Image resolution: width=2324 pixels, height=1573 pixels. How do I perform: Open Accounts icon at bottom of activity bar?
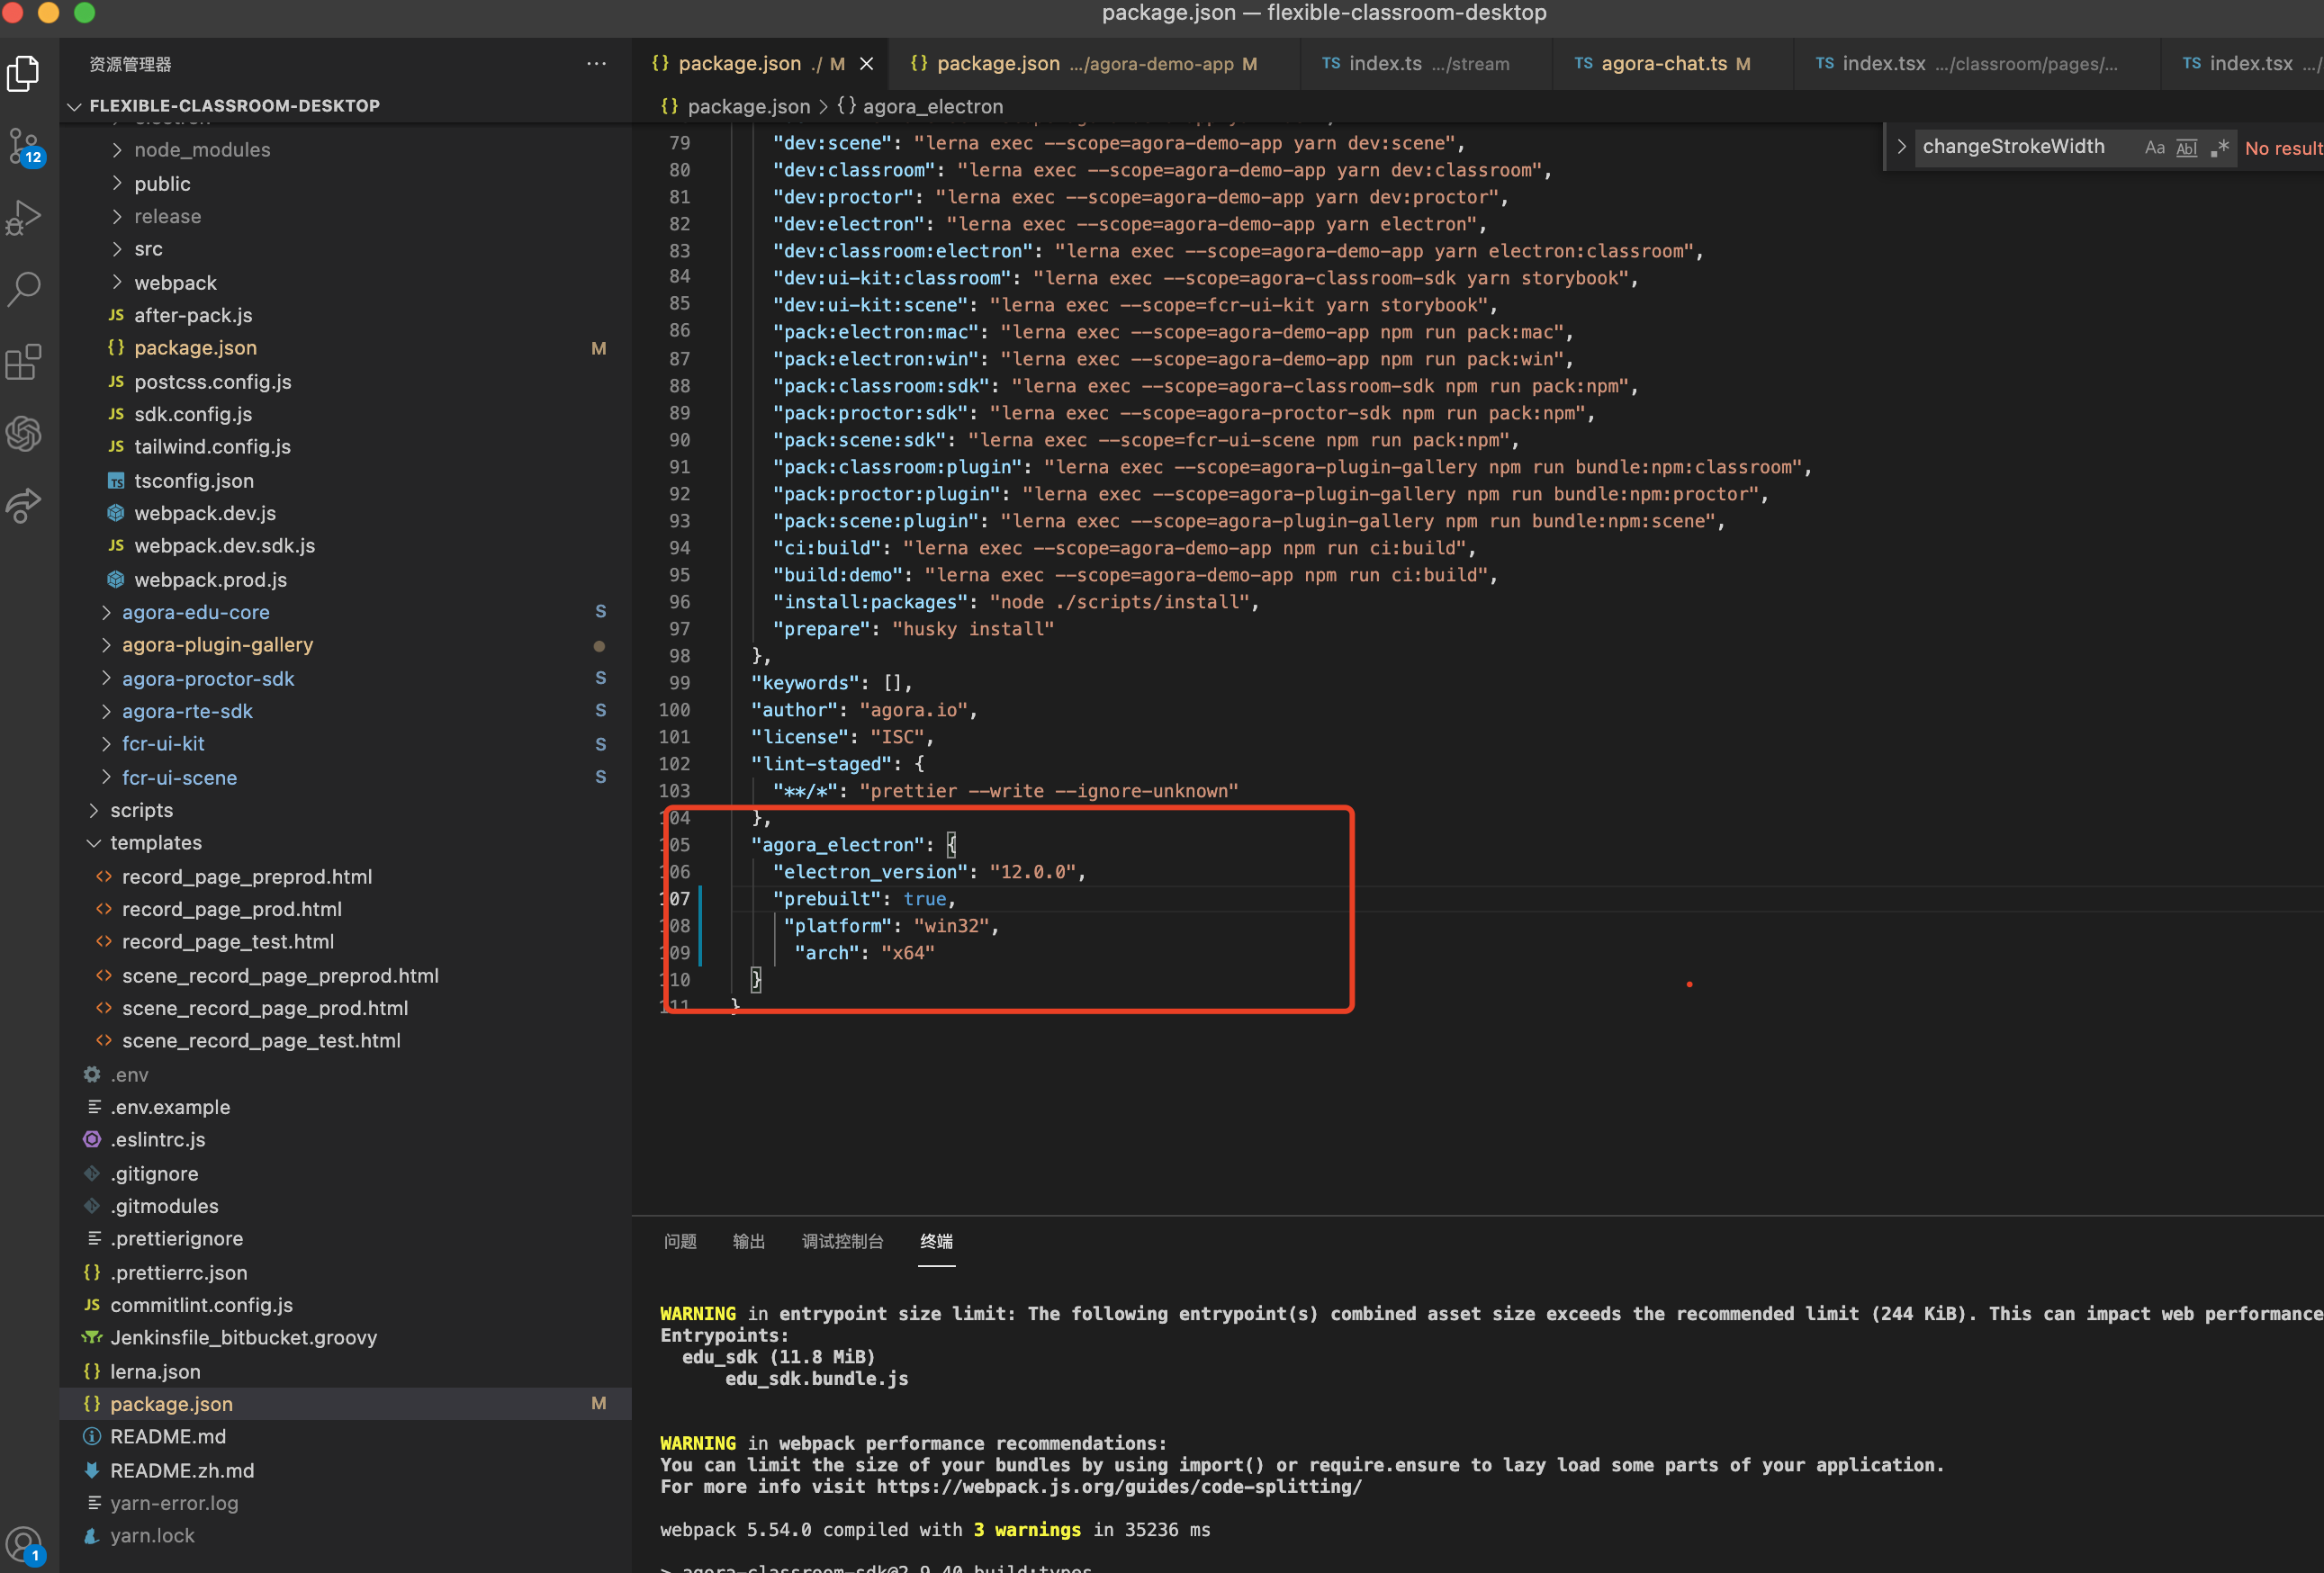point(23,1546)
